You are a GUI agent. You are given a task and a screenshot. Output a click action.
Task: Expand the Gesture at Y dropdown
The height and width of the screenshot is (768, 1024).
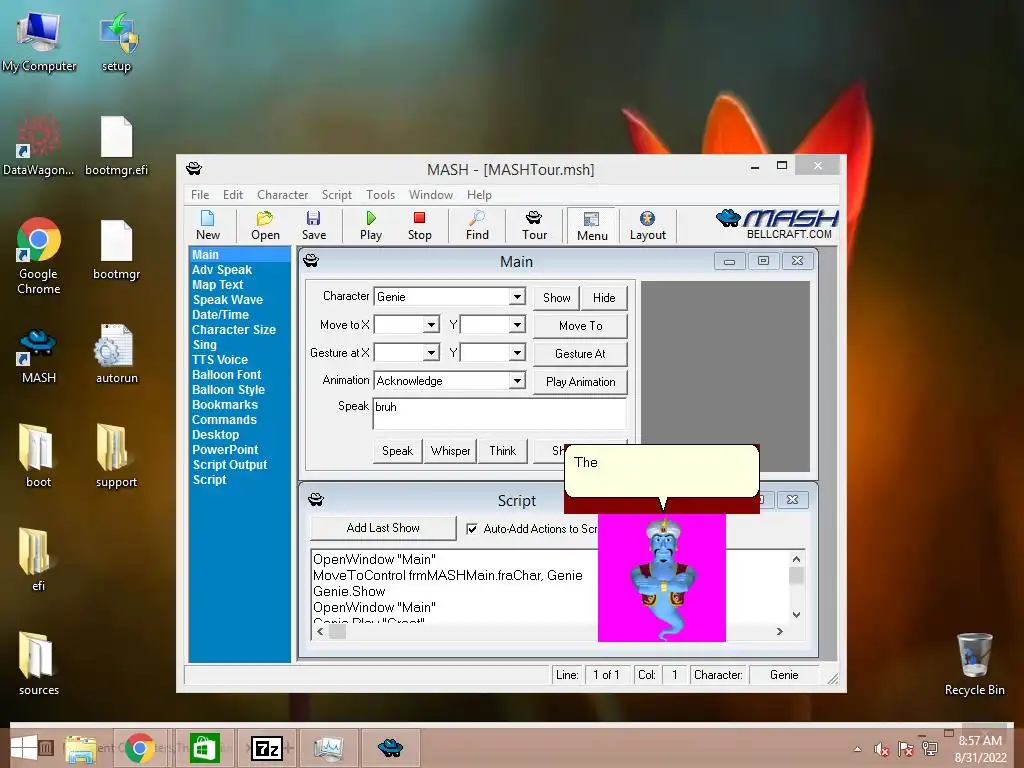click(517, 353)
